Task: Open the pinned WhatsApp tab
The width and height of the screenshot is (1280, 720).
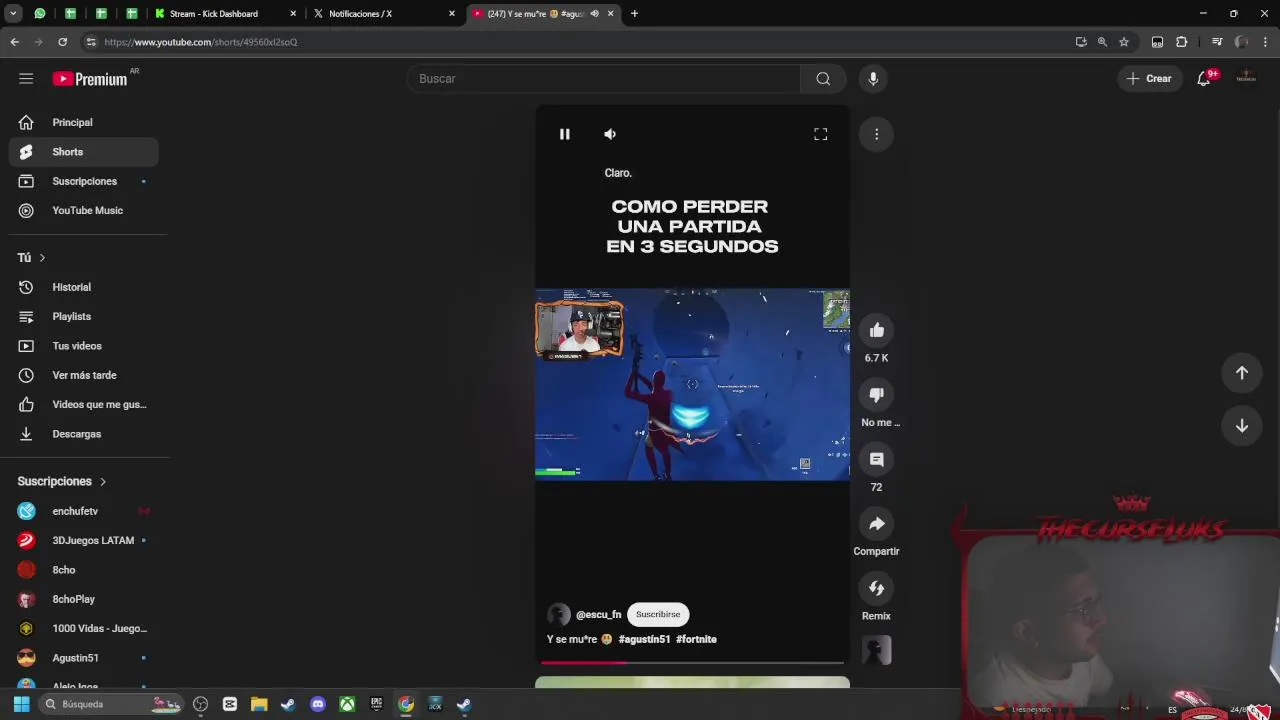Action: [x=40, y=14]
